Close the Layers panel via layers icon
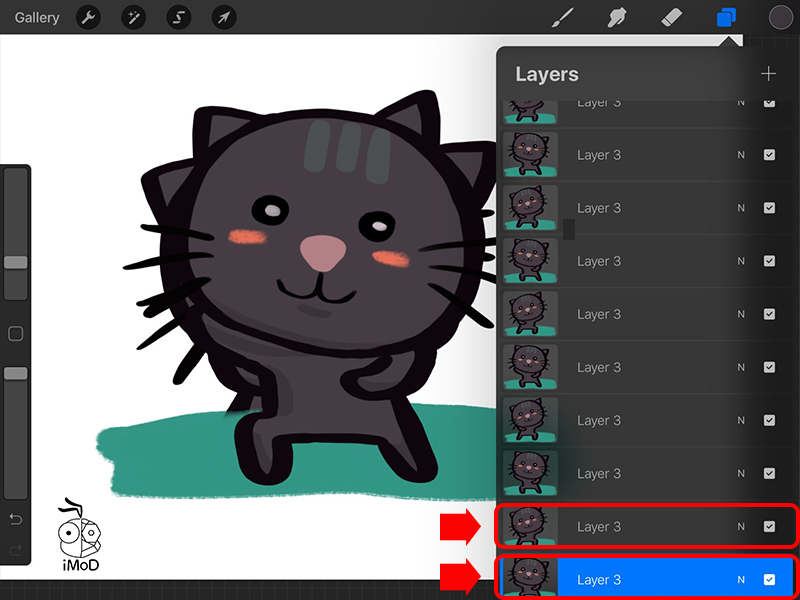The width and height of the screenshot is (800, 600). pos(727,18)
